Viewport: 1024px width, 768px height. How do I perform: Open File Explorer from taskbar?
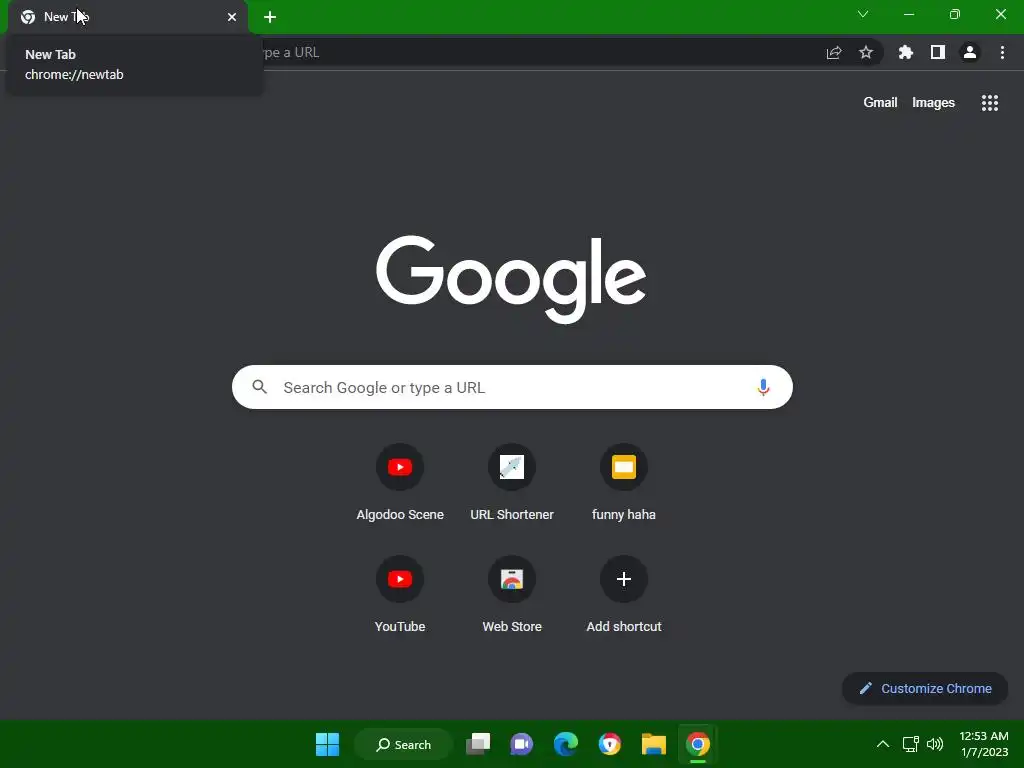point(653,744)
